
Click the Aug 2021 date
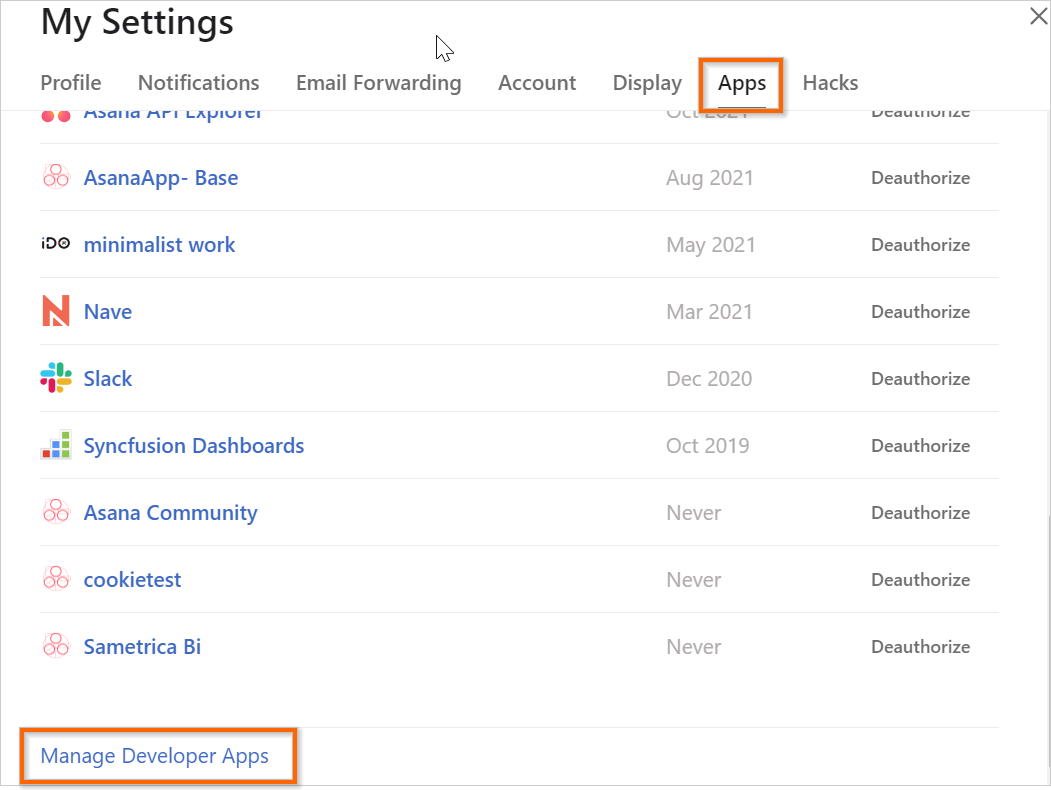(x=709, y=178)
